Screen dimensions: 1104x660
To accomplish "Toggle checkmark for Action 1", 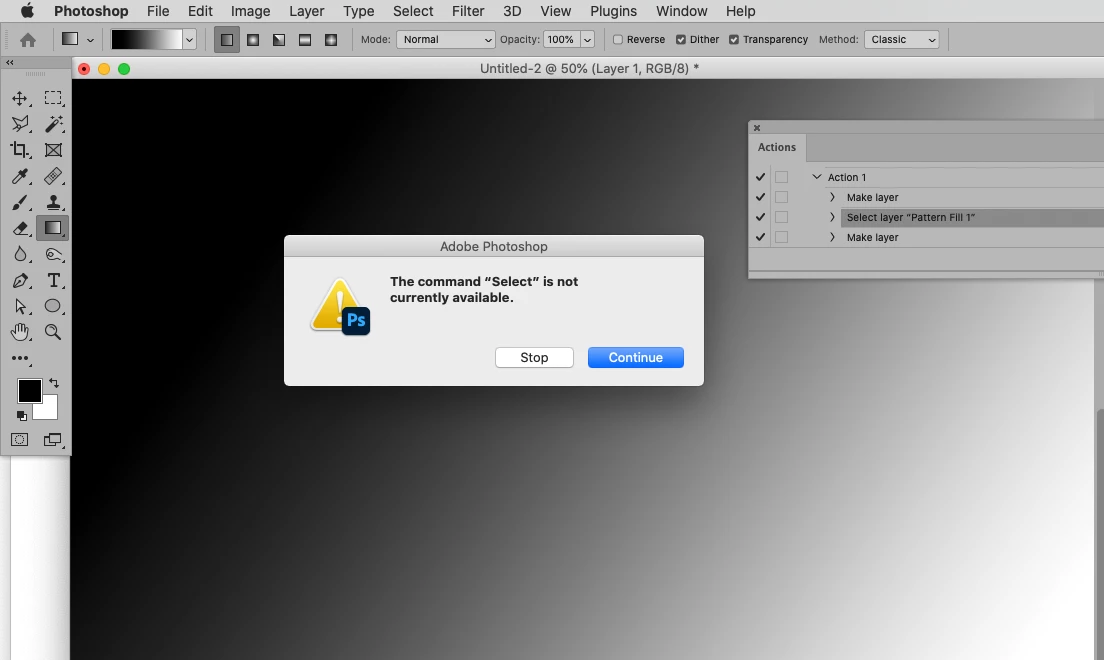I will (760, 177).
